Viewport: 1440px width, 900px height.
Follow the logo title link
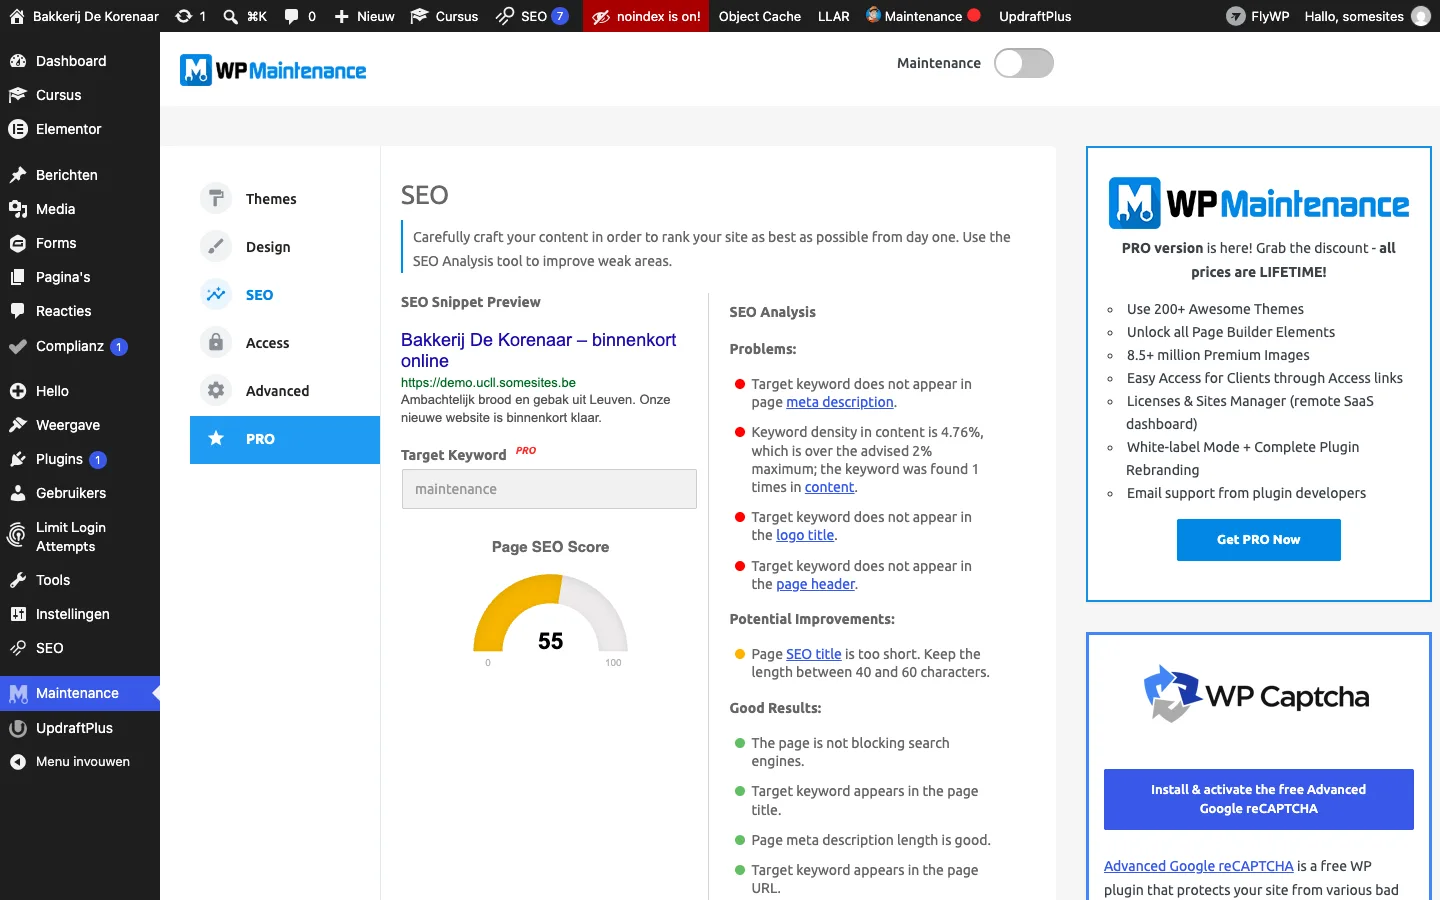805,535
